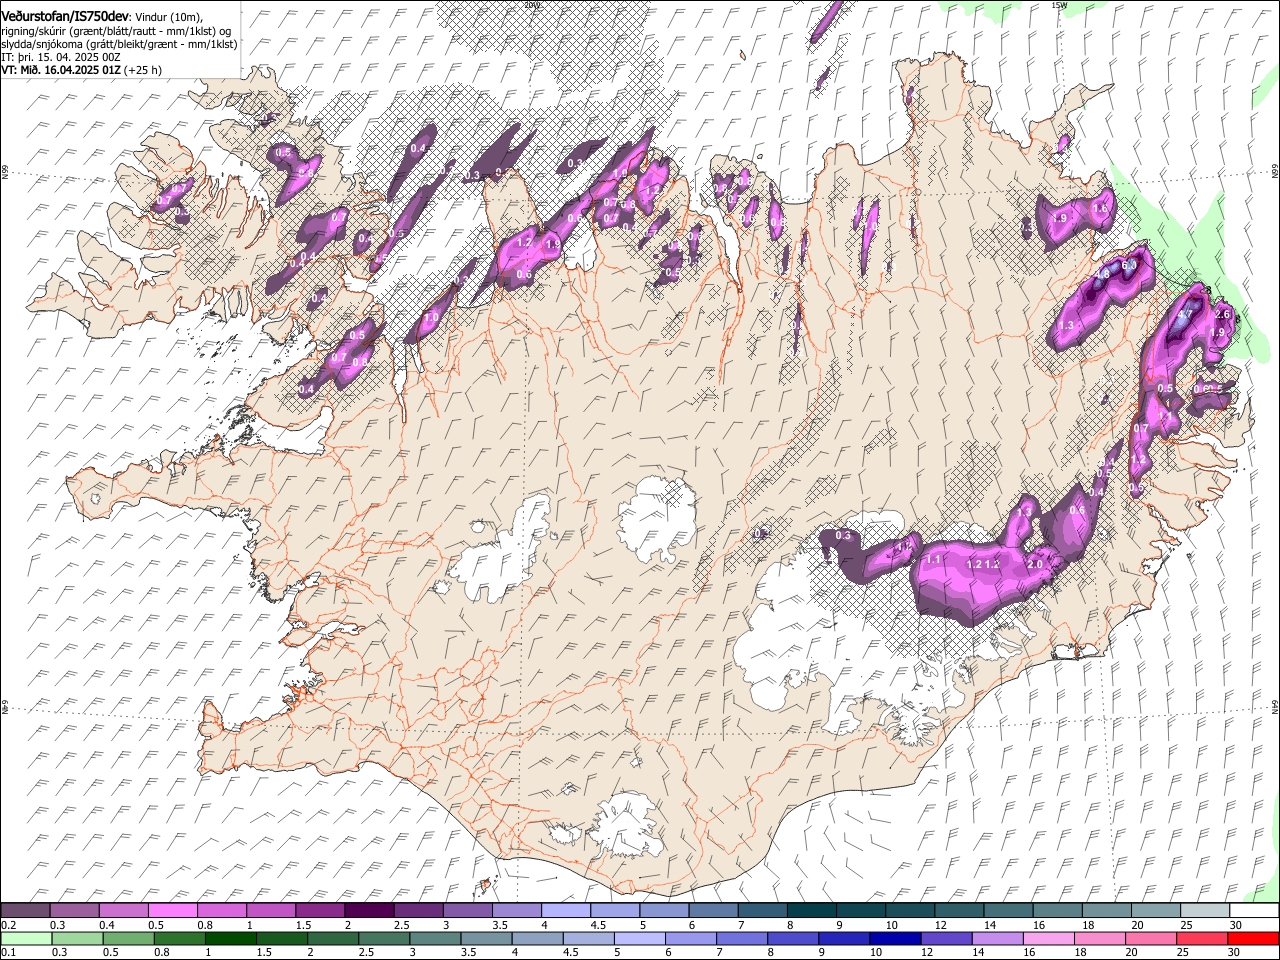Viewport: 1280px width, 960px height.
Task: Pick the bright red swatch after rain legend 30
Action: pos(1253,938)
